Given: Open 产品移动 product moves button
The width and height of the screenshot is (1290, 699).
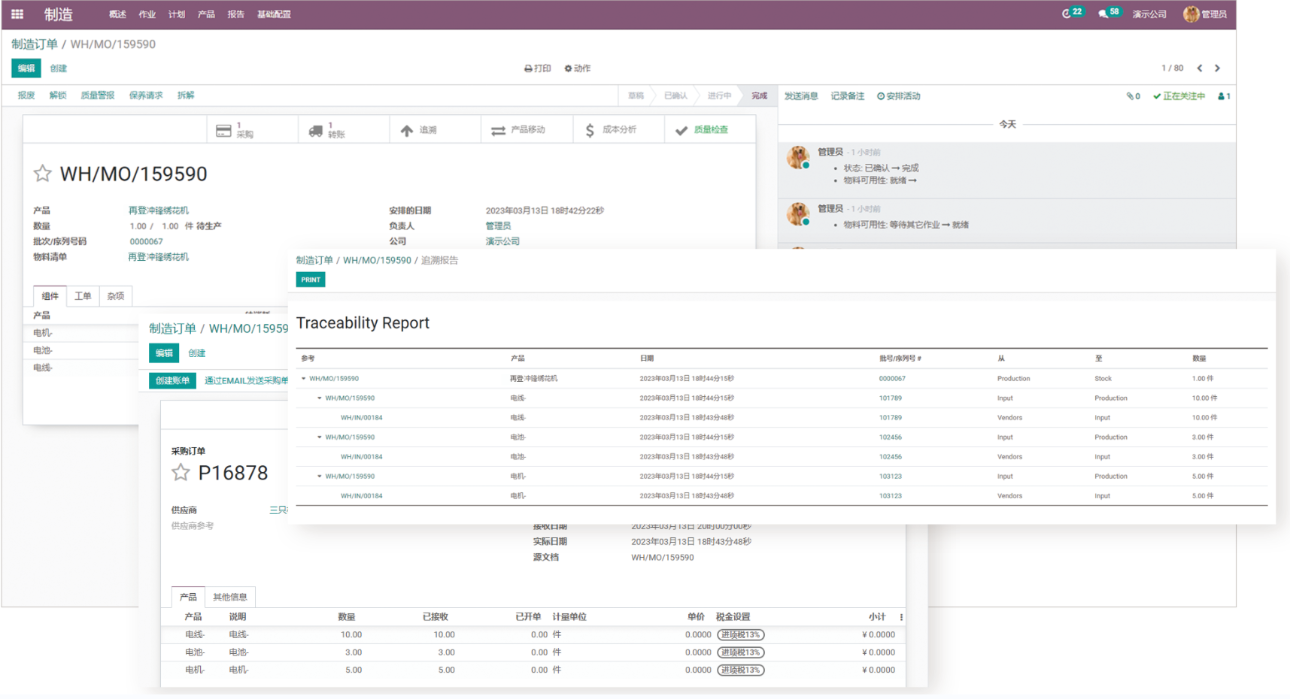Looking at the screenshot, I should point(518,130).
